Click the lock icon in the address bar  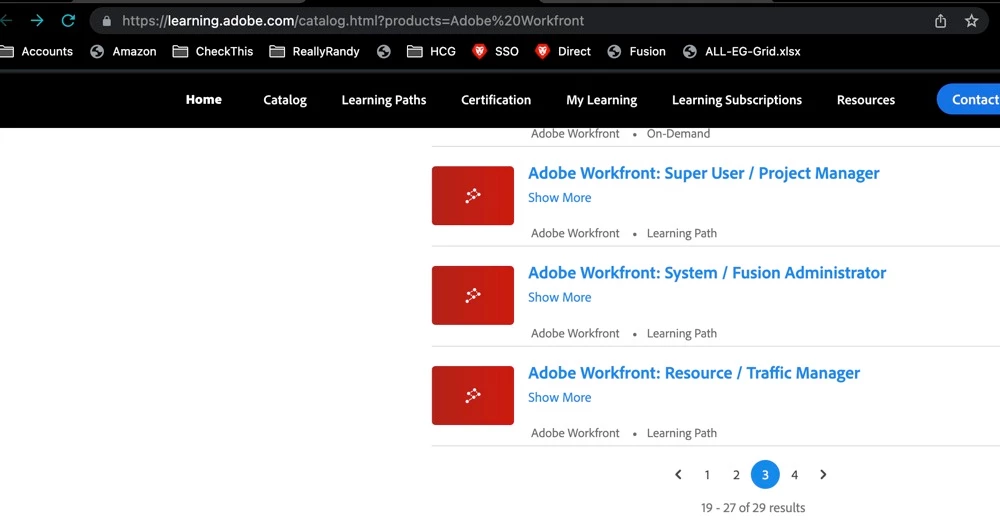click(107, 21)
